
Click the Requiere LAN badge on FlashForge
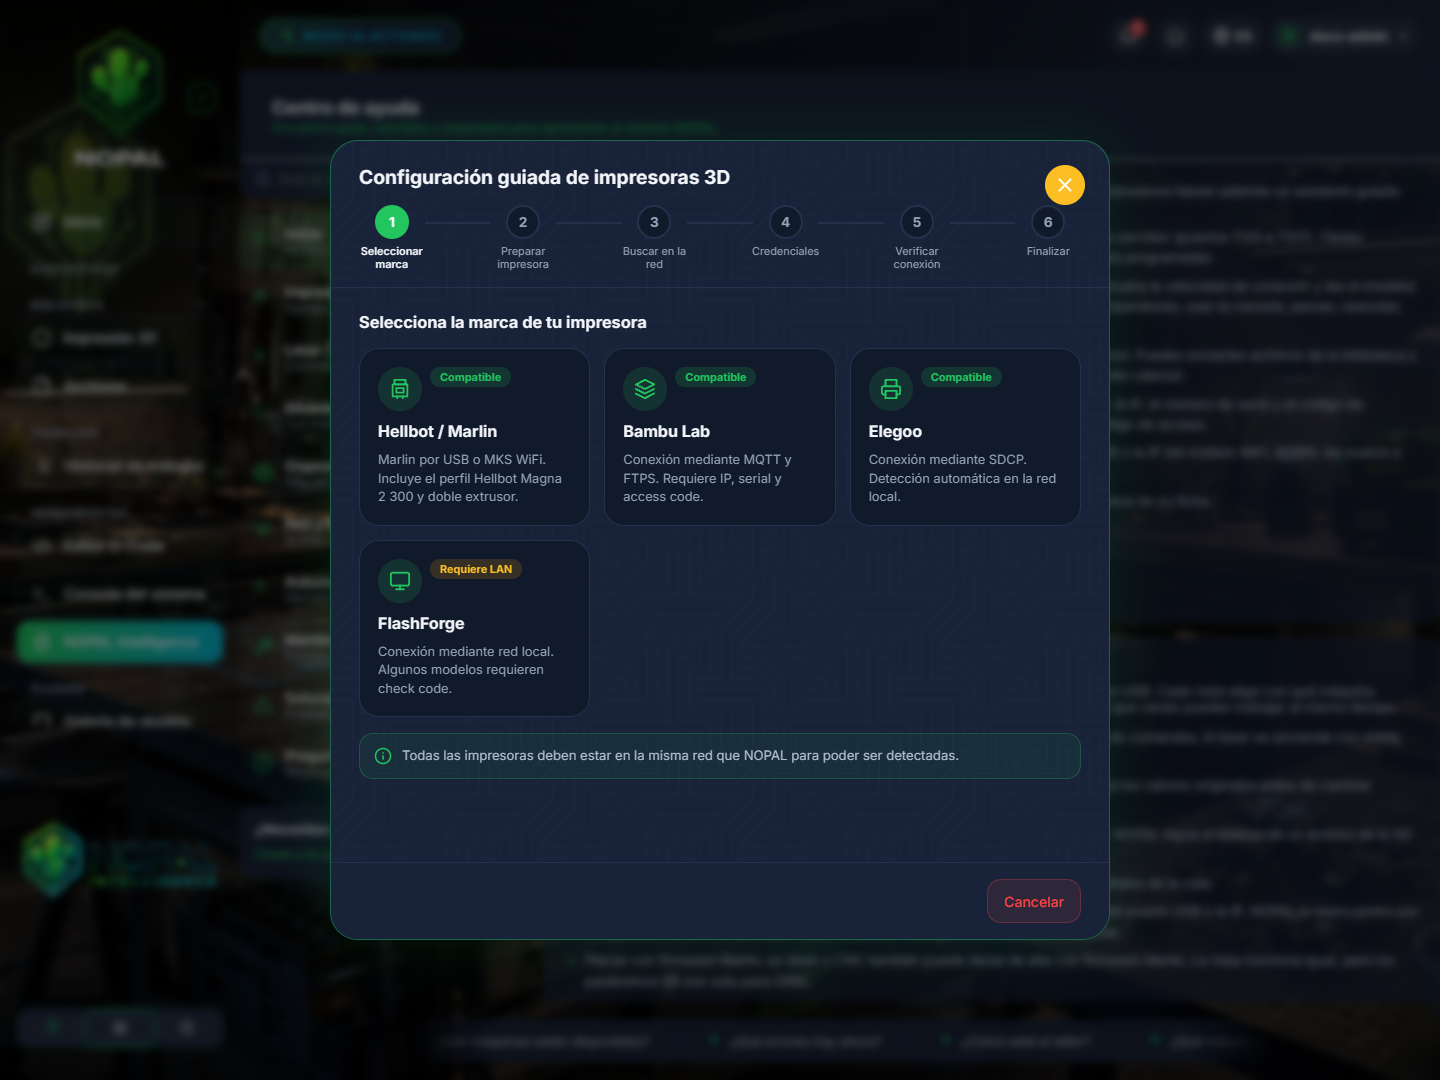[x=476, y=569]
